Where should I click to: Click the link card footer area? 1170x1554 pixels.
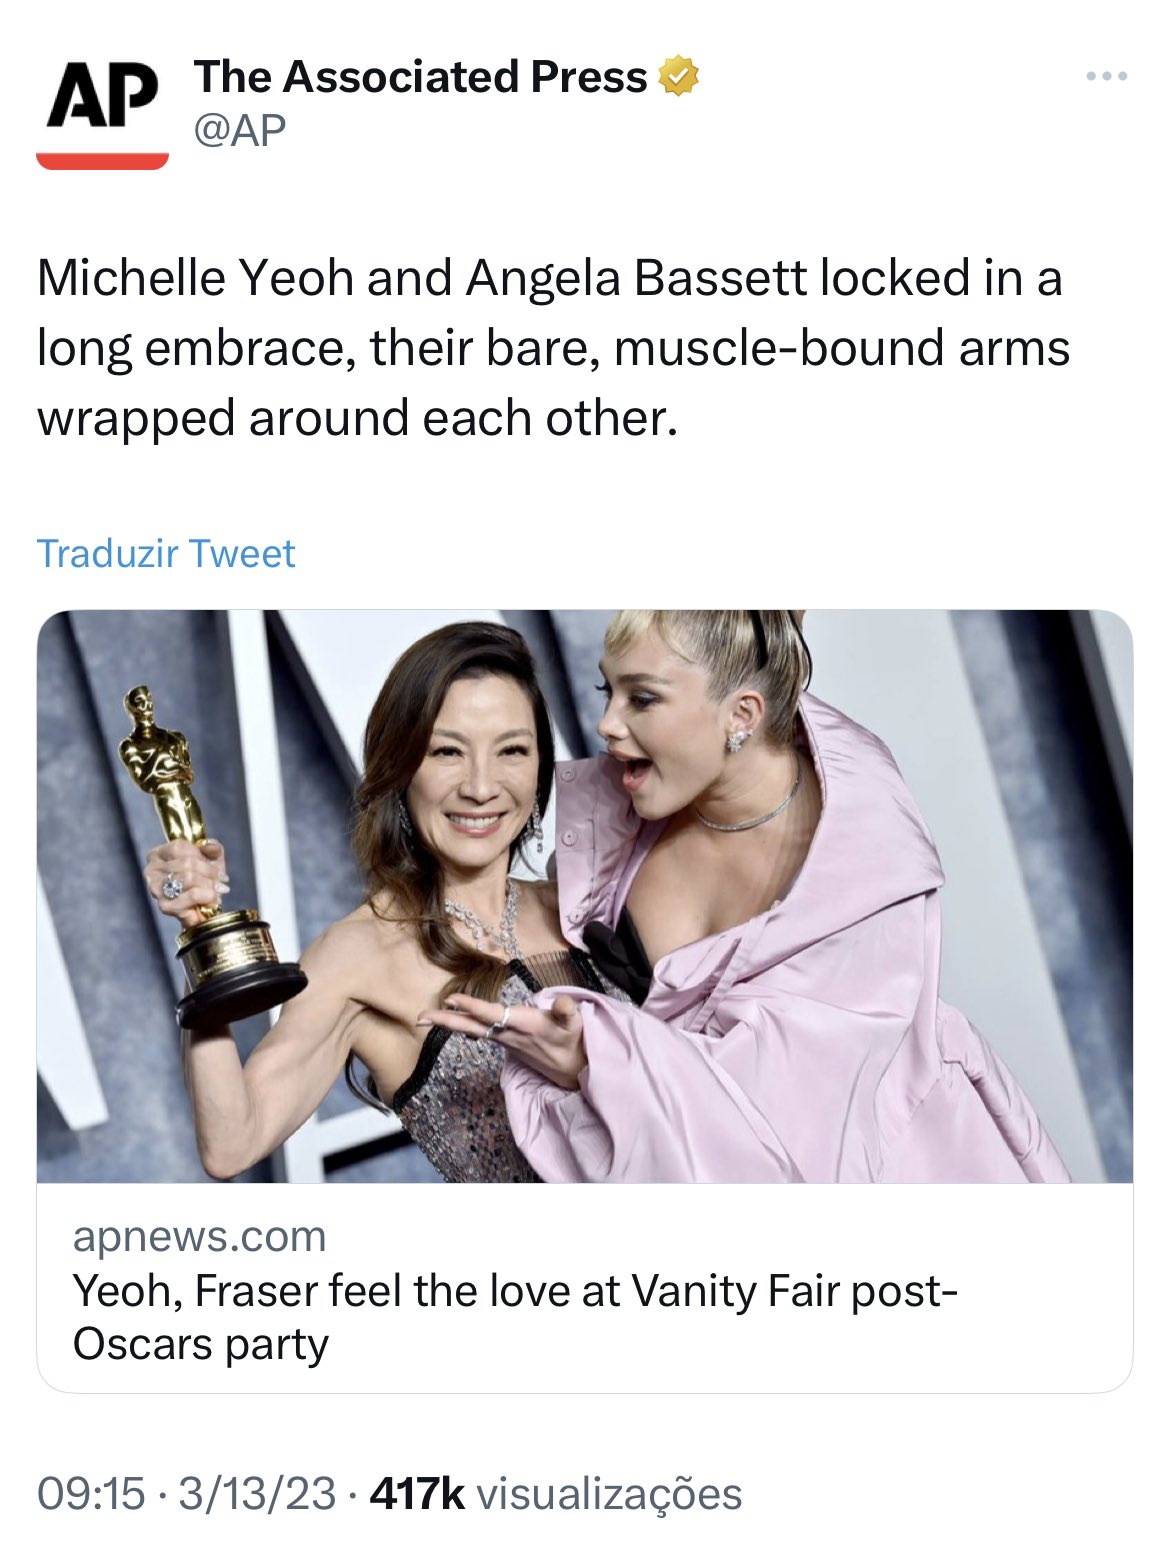click(x=585, y=1288)
